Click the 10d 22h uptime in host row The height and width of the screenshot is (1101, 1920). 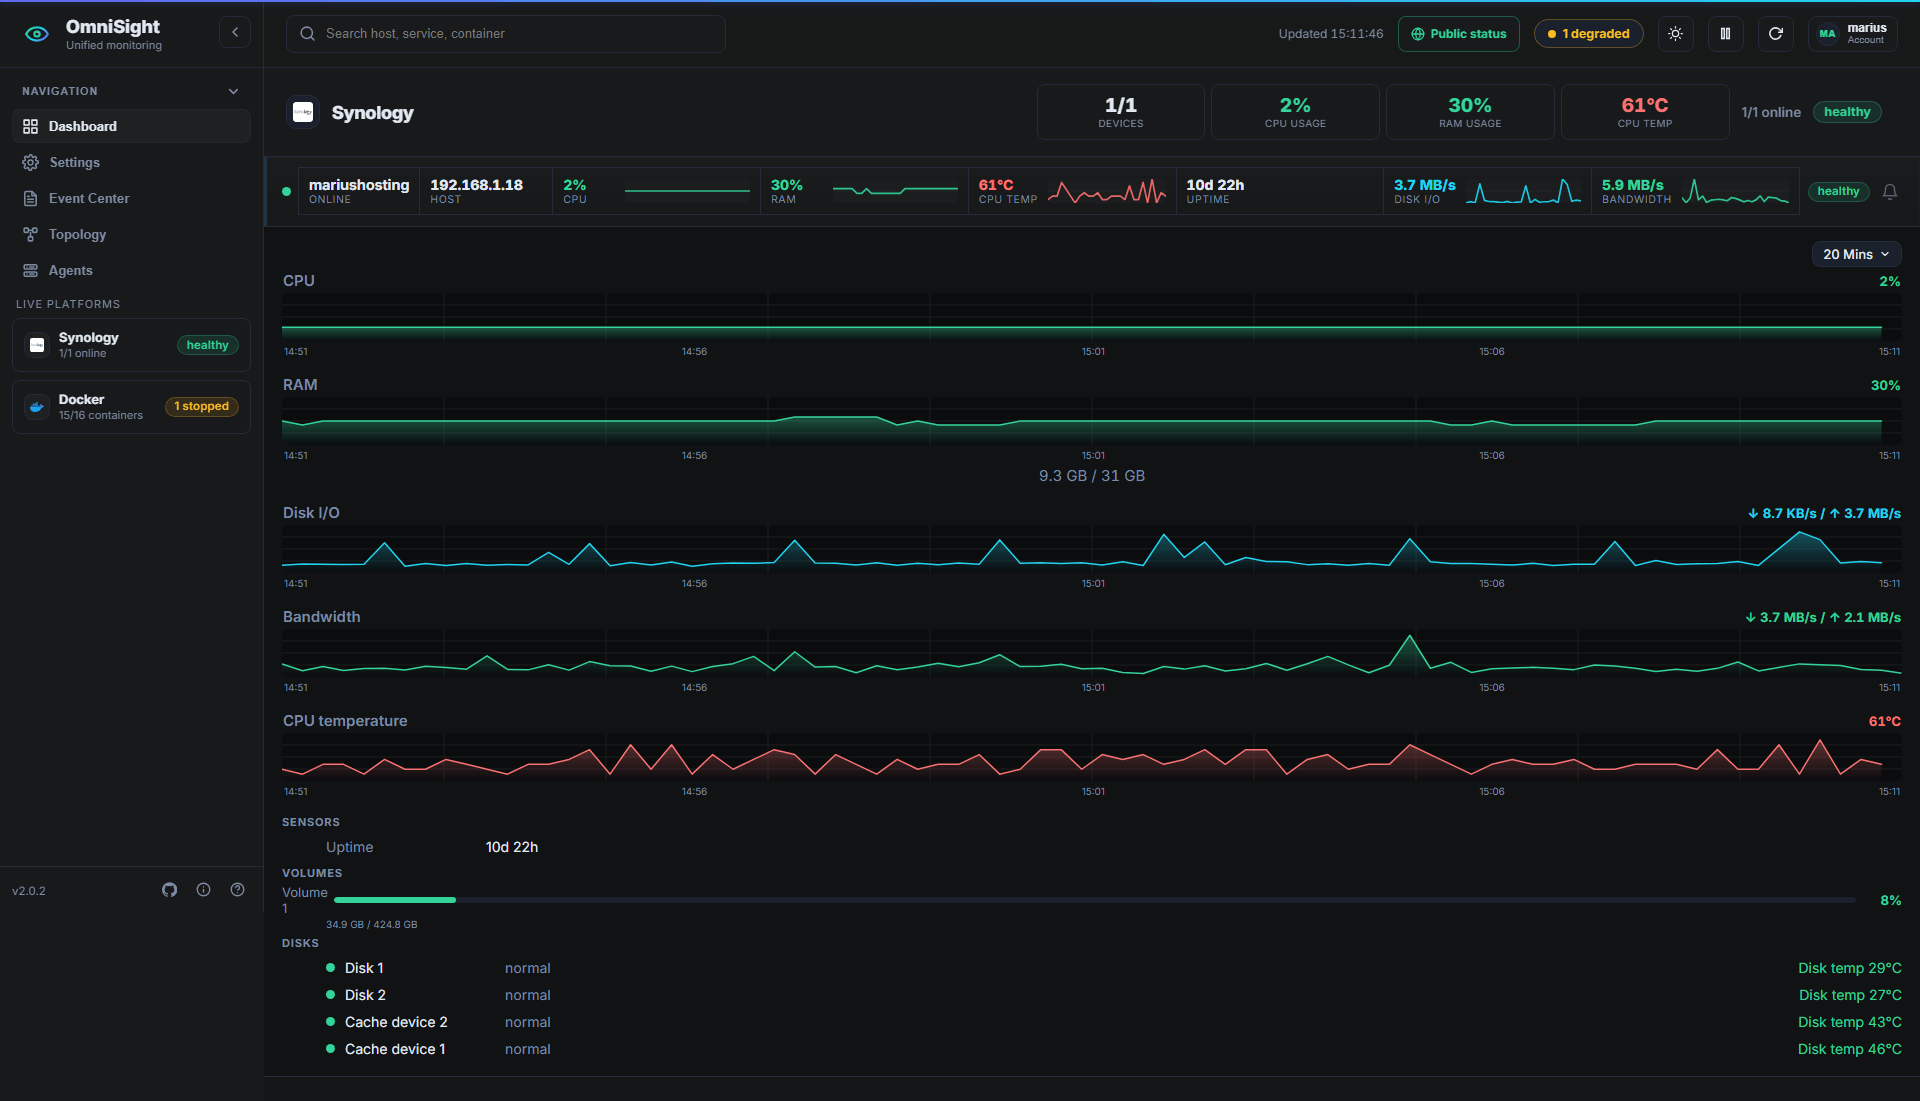click(1215, 185)
